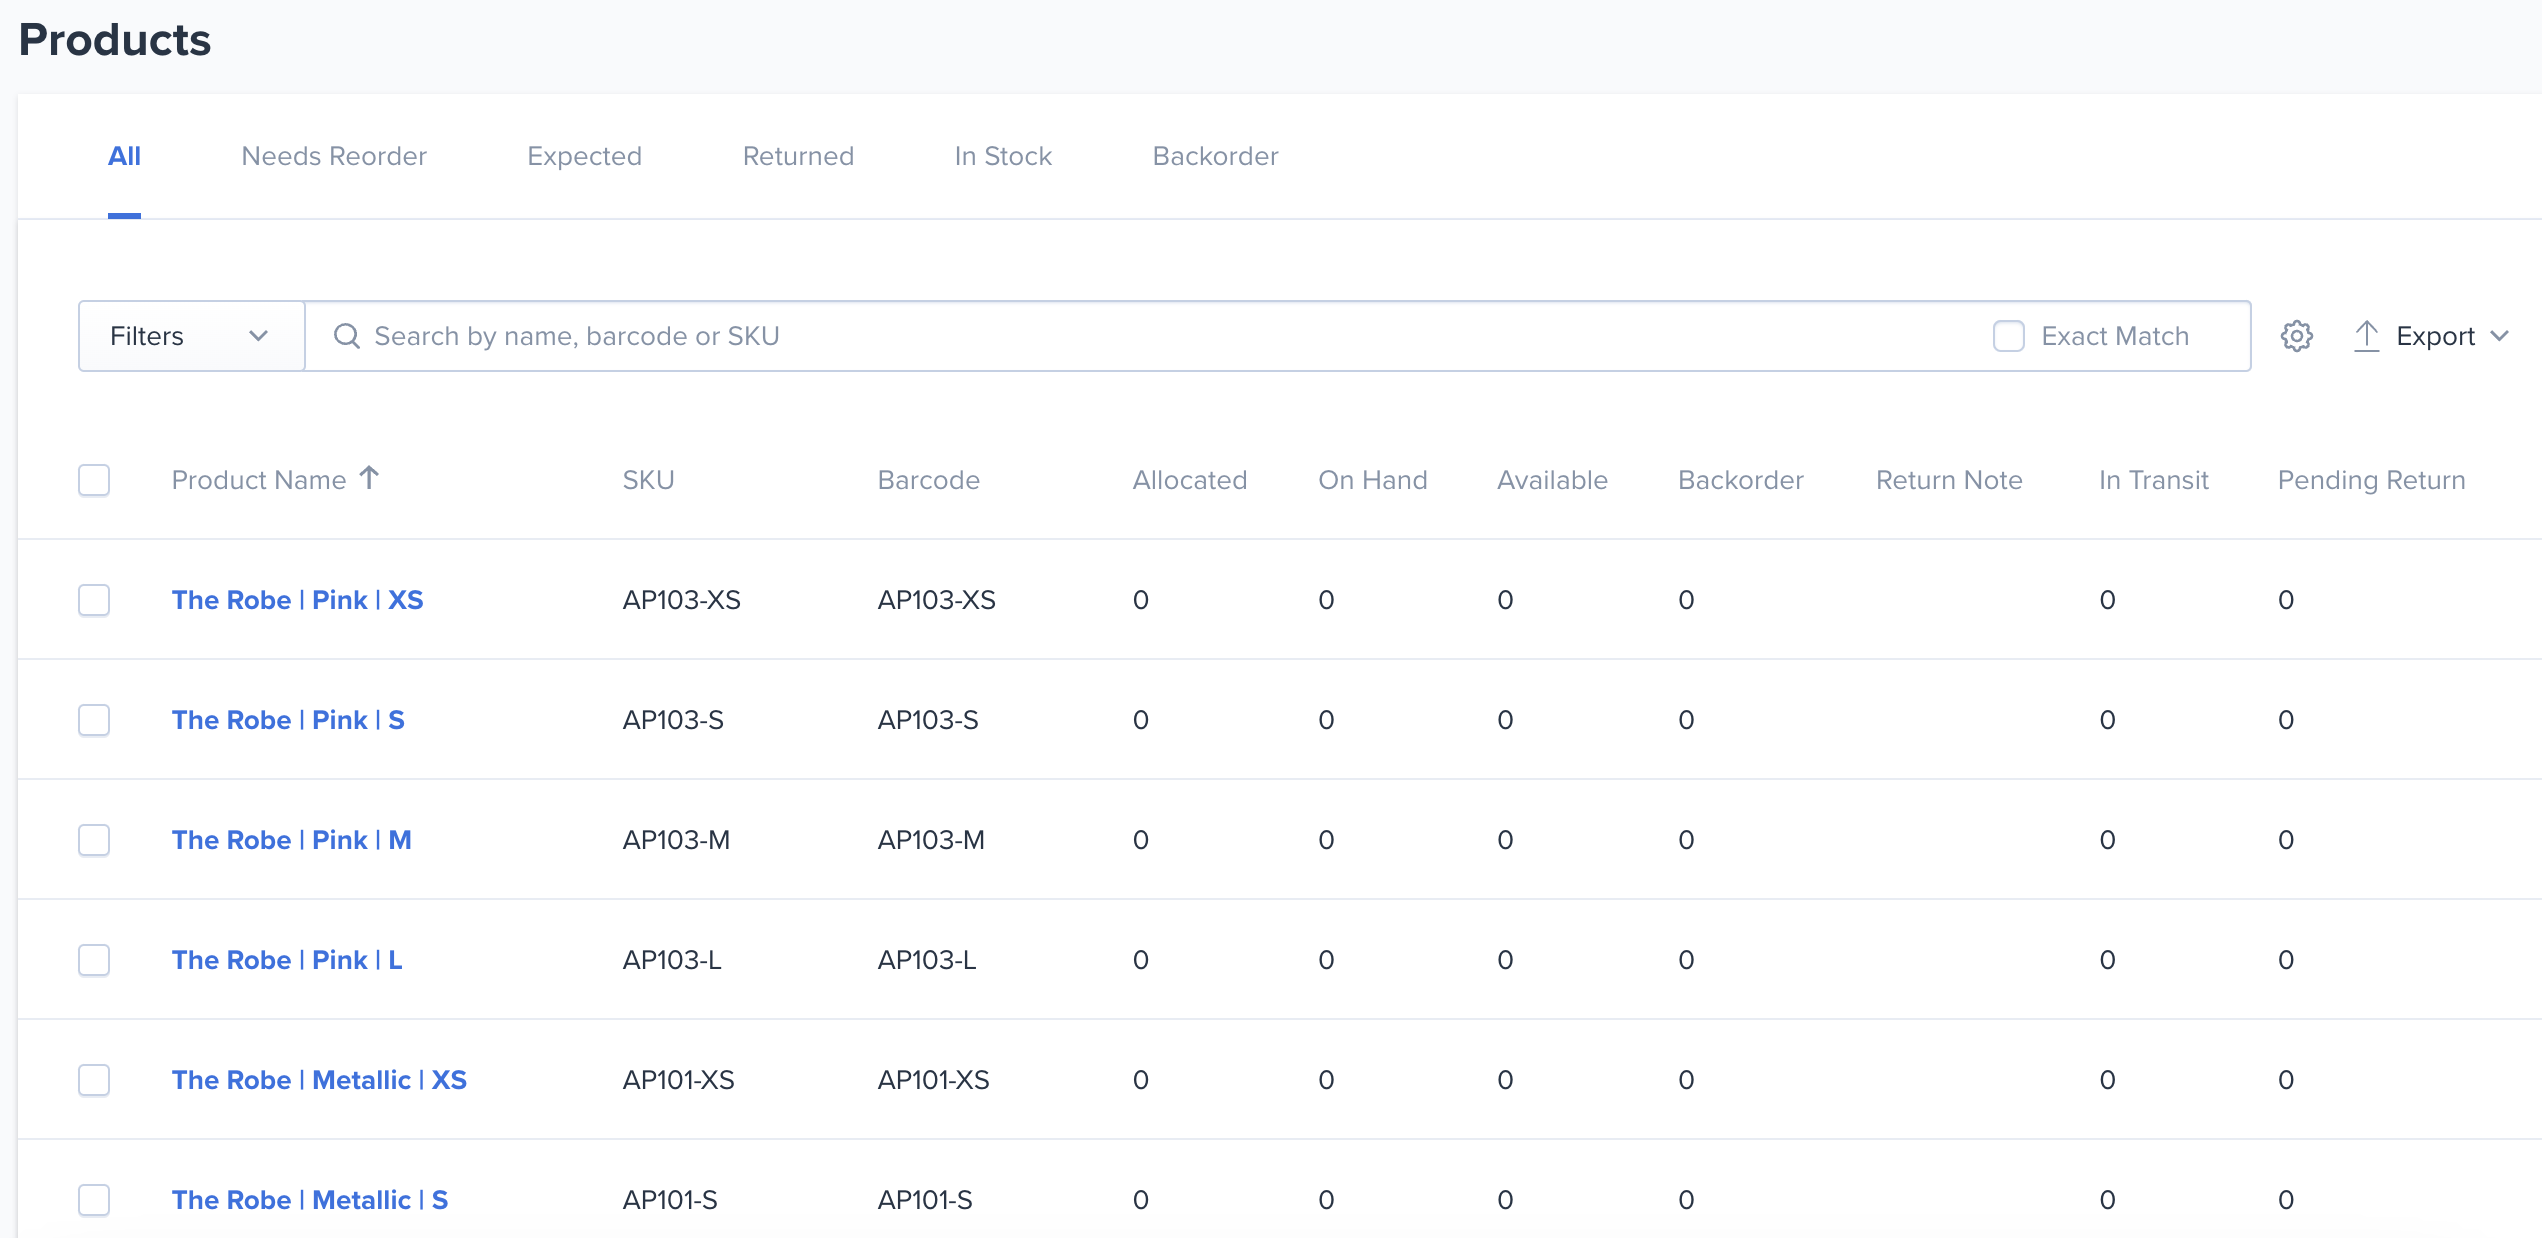
Task: Click the Barcode cell AP103-S
Action: (x=927, y=720)
